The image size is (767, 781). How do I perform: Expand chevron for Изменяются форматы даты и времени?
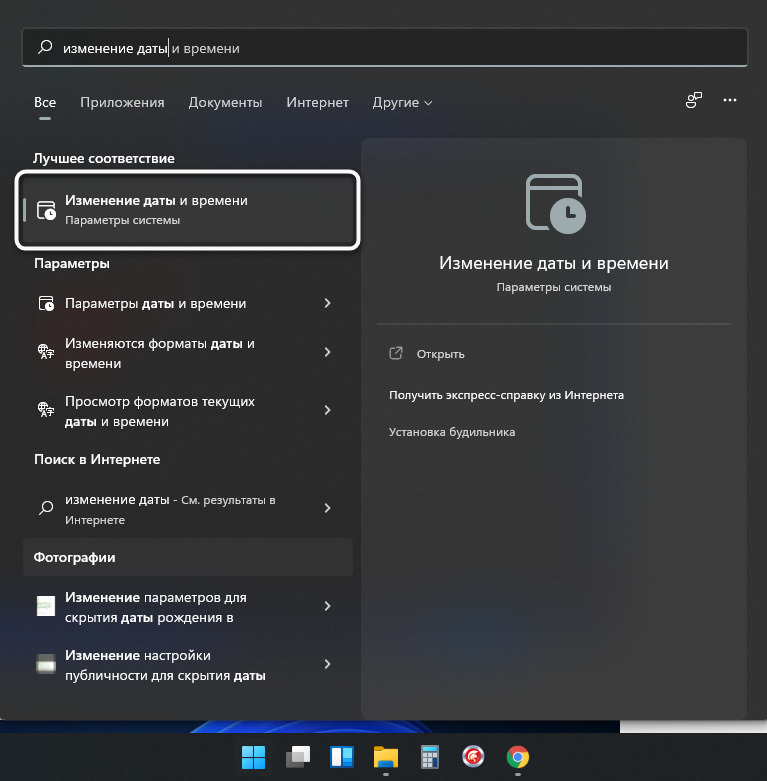[327, 352]
